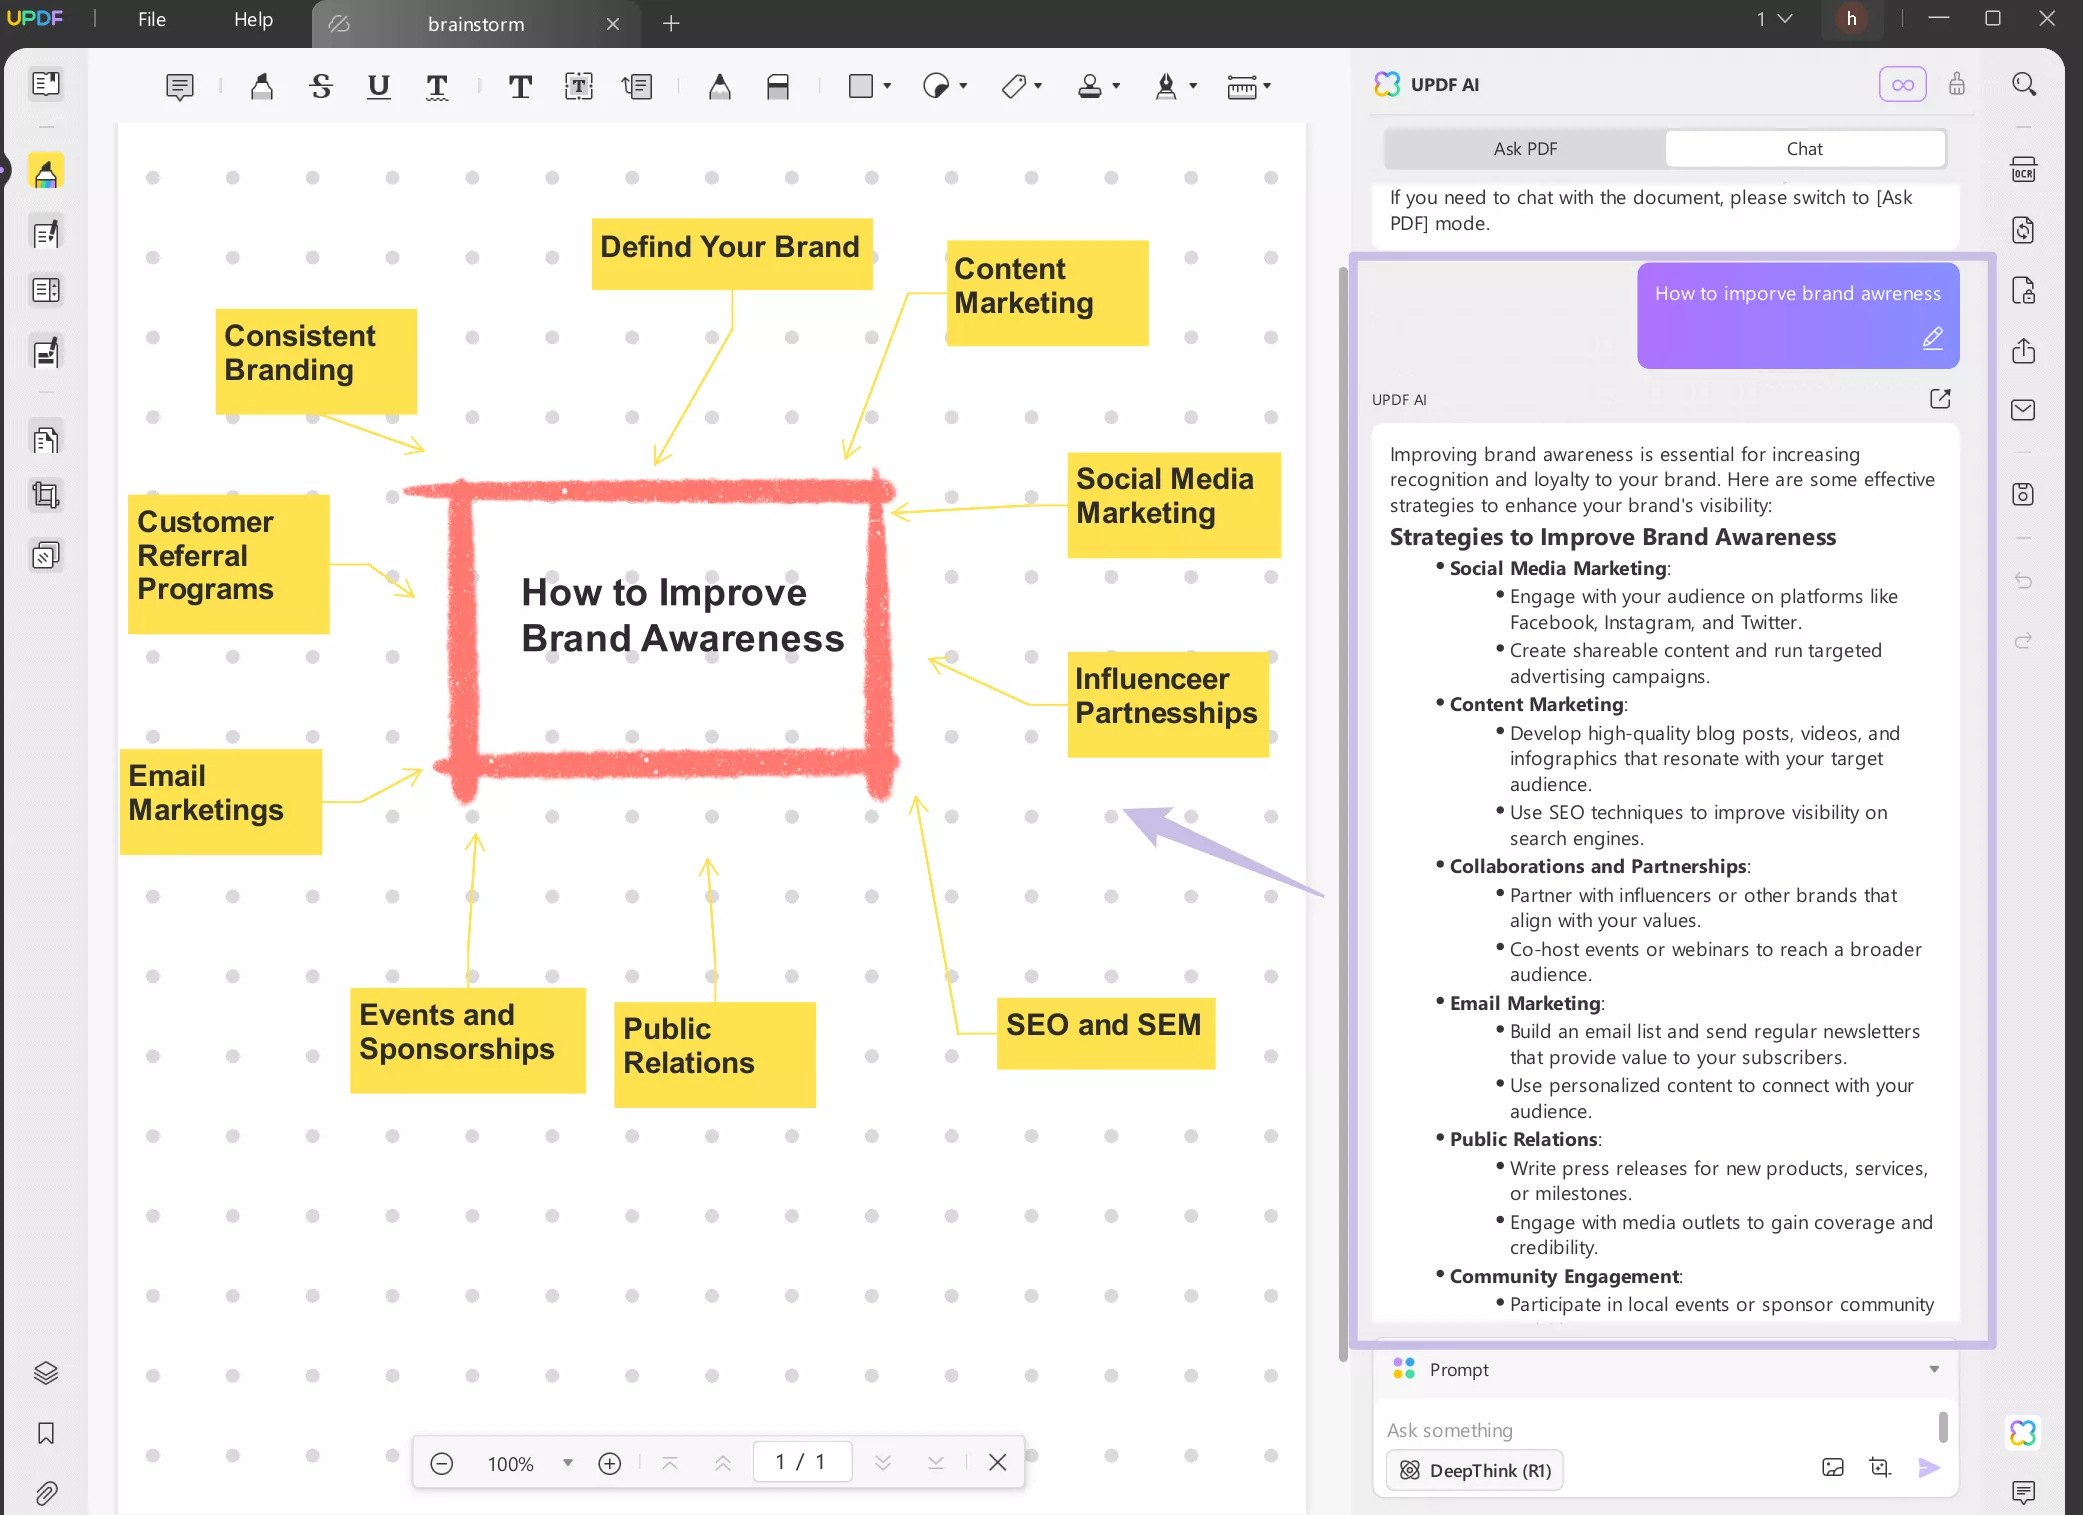Image resolution: width=2083 pixels, height=1515 pixels.
Task: Select the brainstorm document tab
Action: [x=476, y=24]
